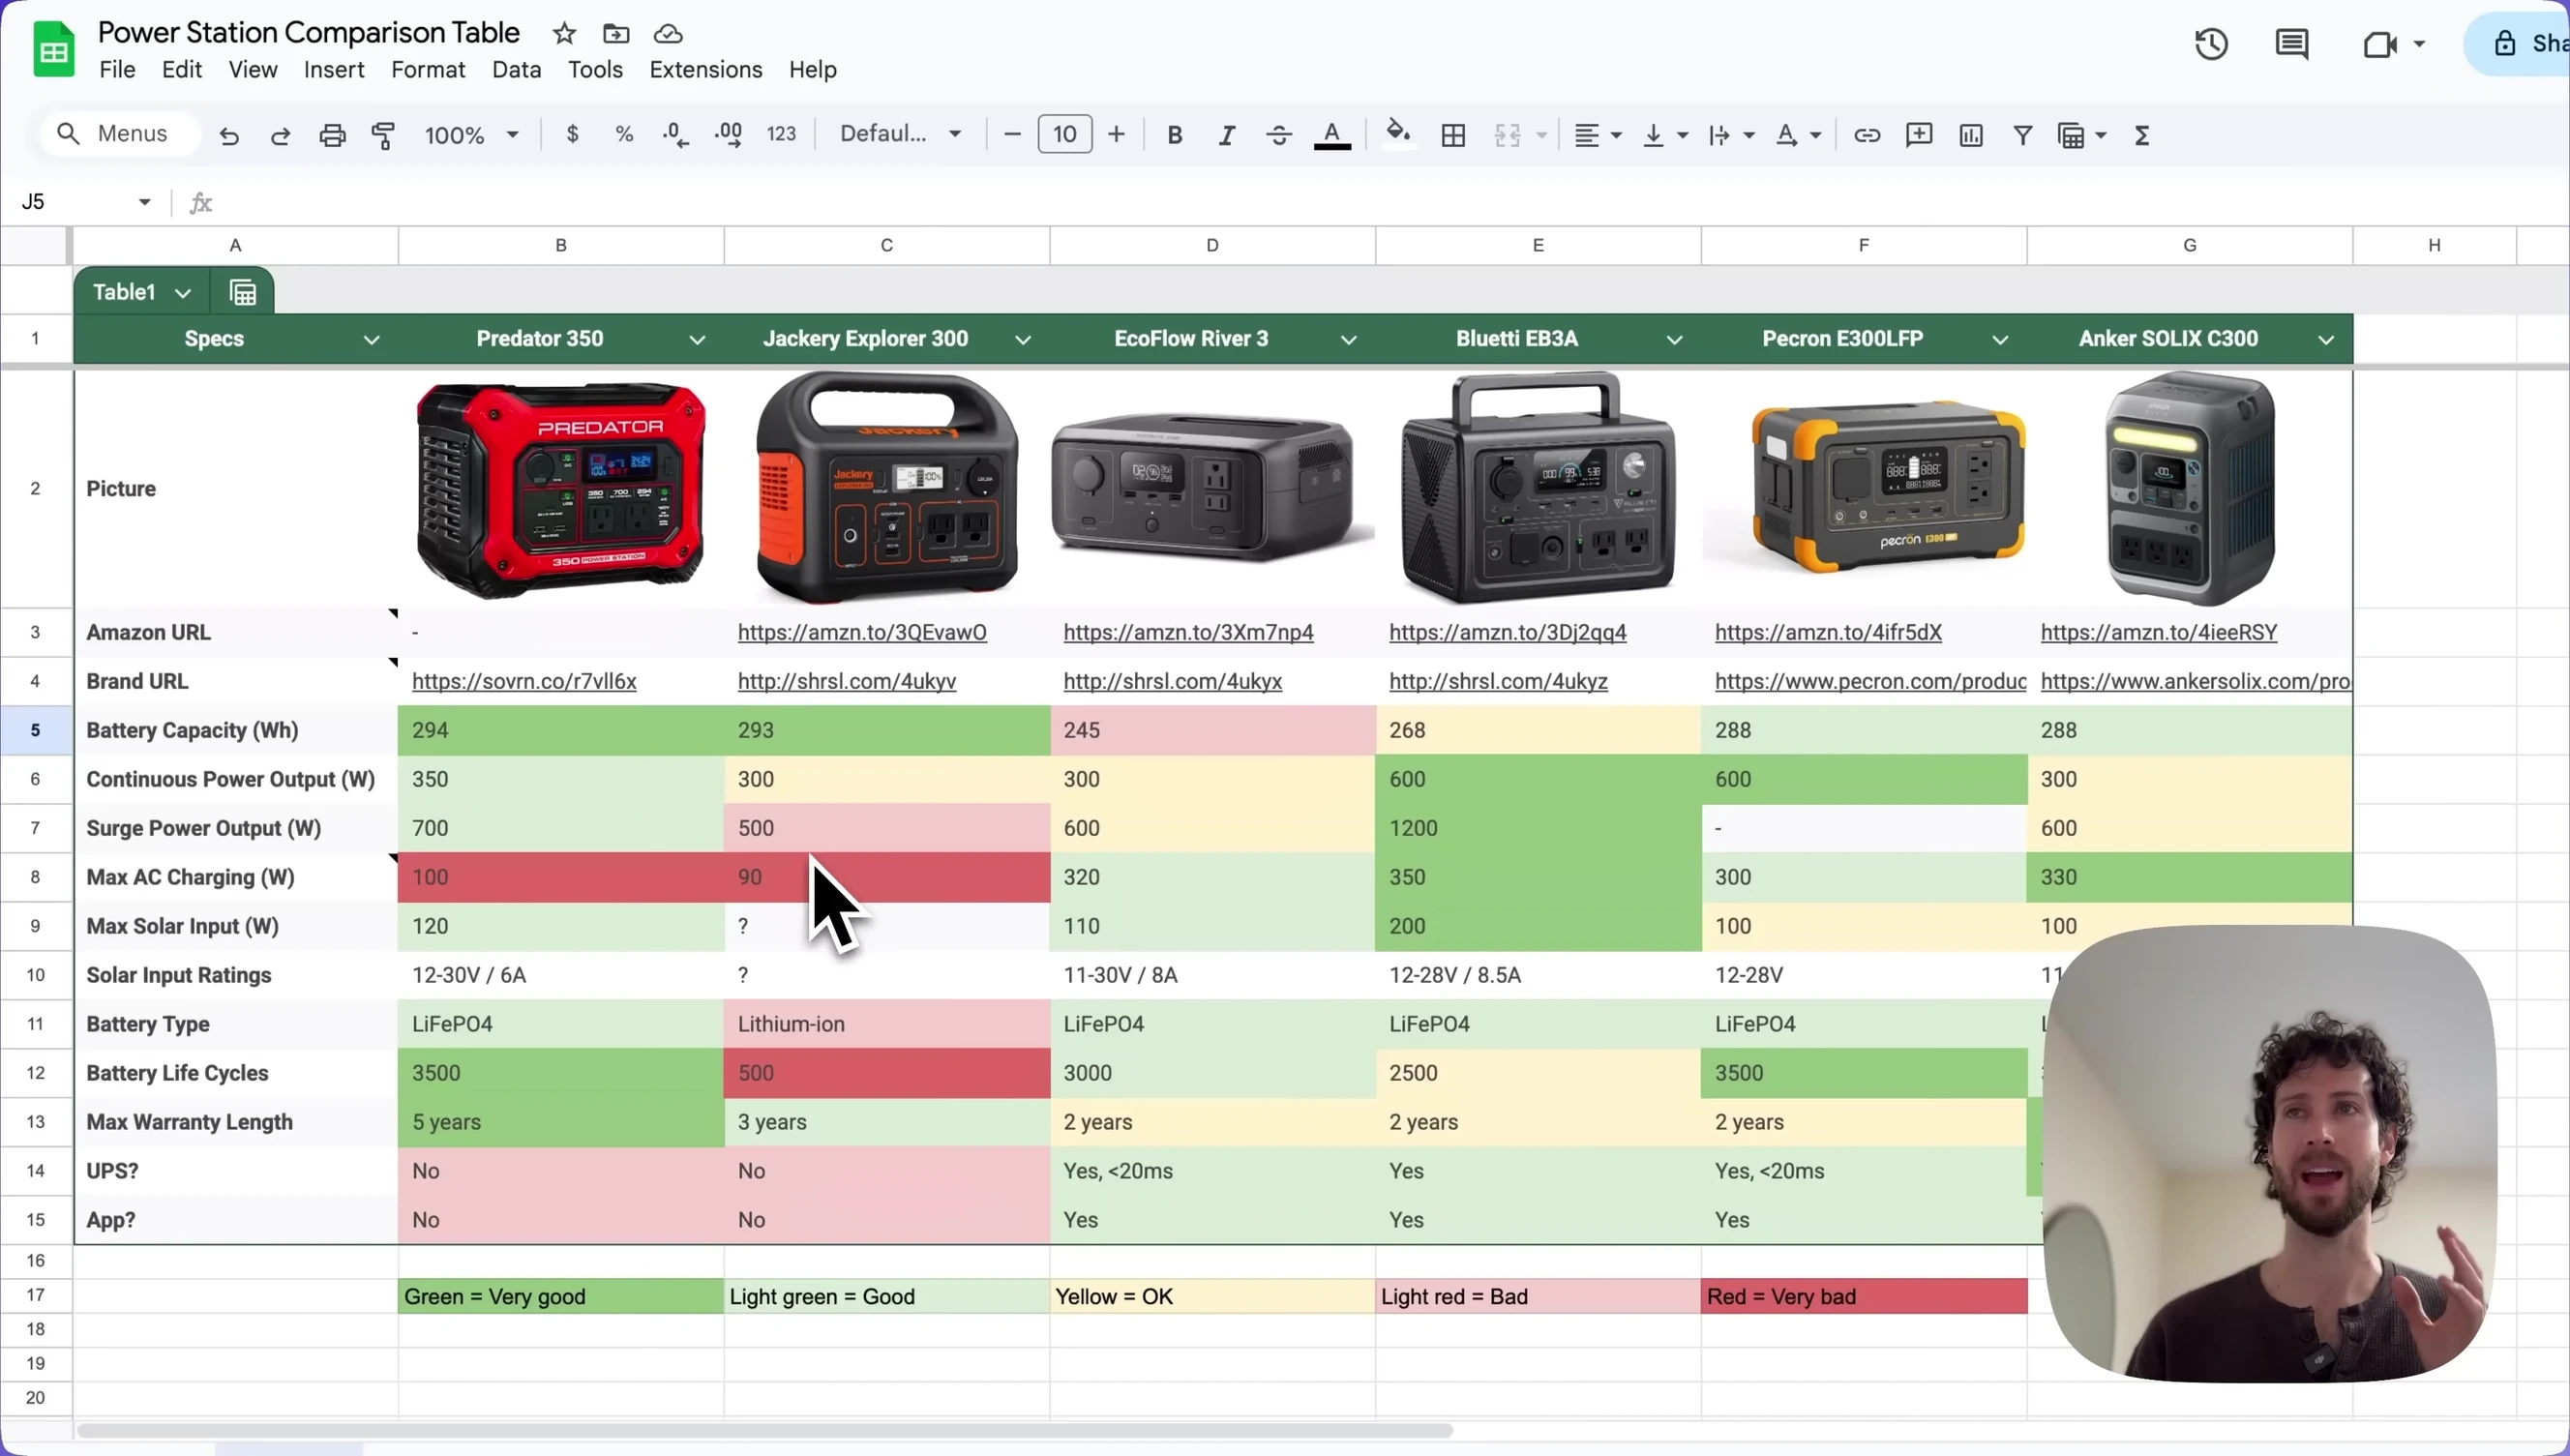Open the Extensions menu
The image size is (2570, 1456).
click(x=705, y=70)
